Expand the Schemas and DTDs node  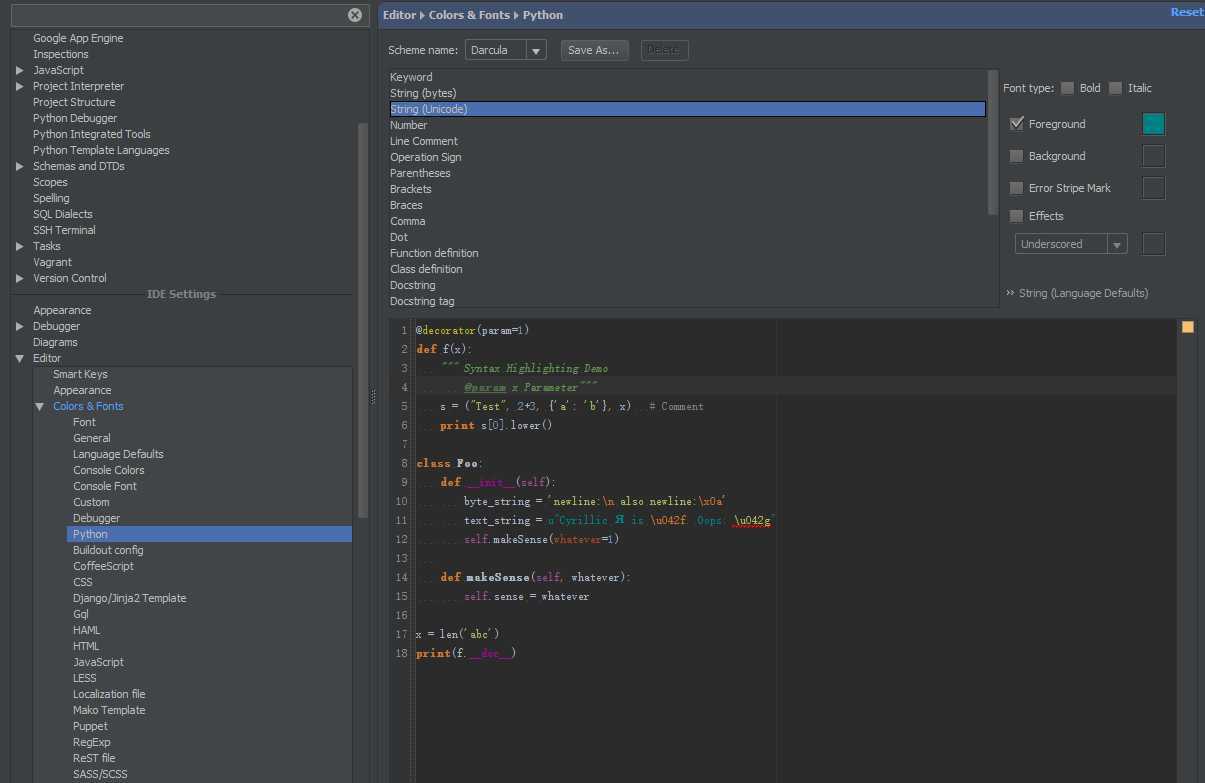coord(20,166)
